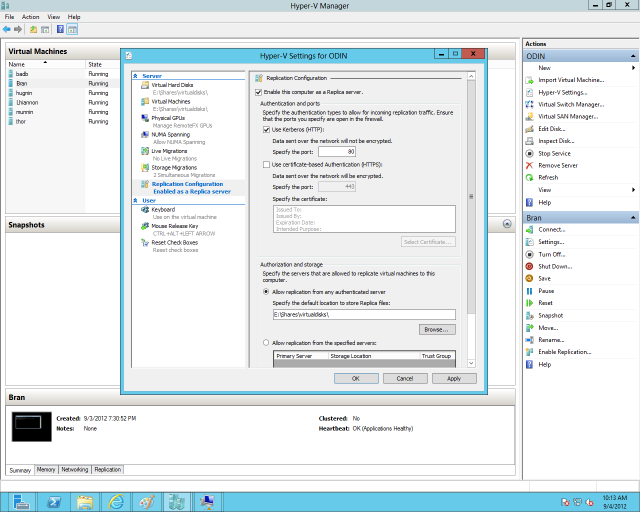Switch to the Replication tab
The image size is (640, 512).
click(x=108, y=470)
